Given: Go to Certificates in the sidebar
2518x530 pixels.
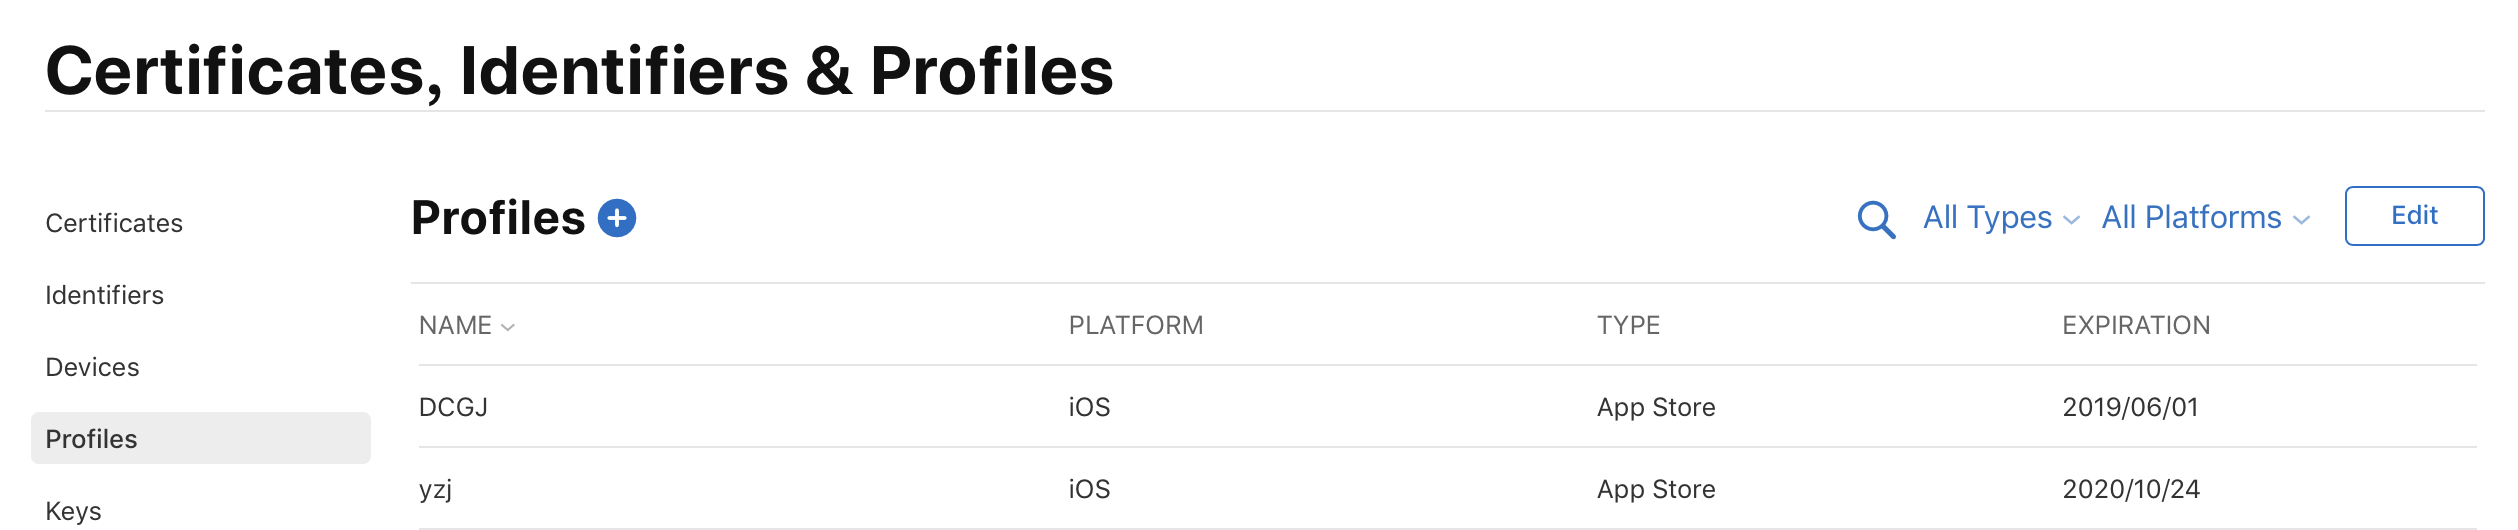Looking at the screenshot, I should (114, 223).
